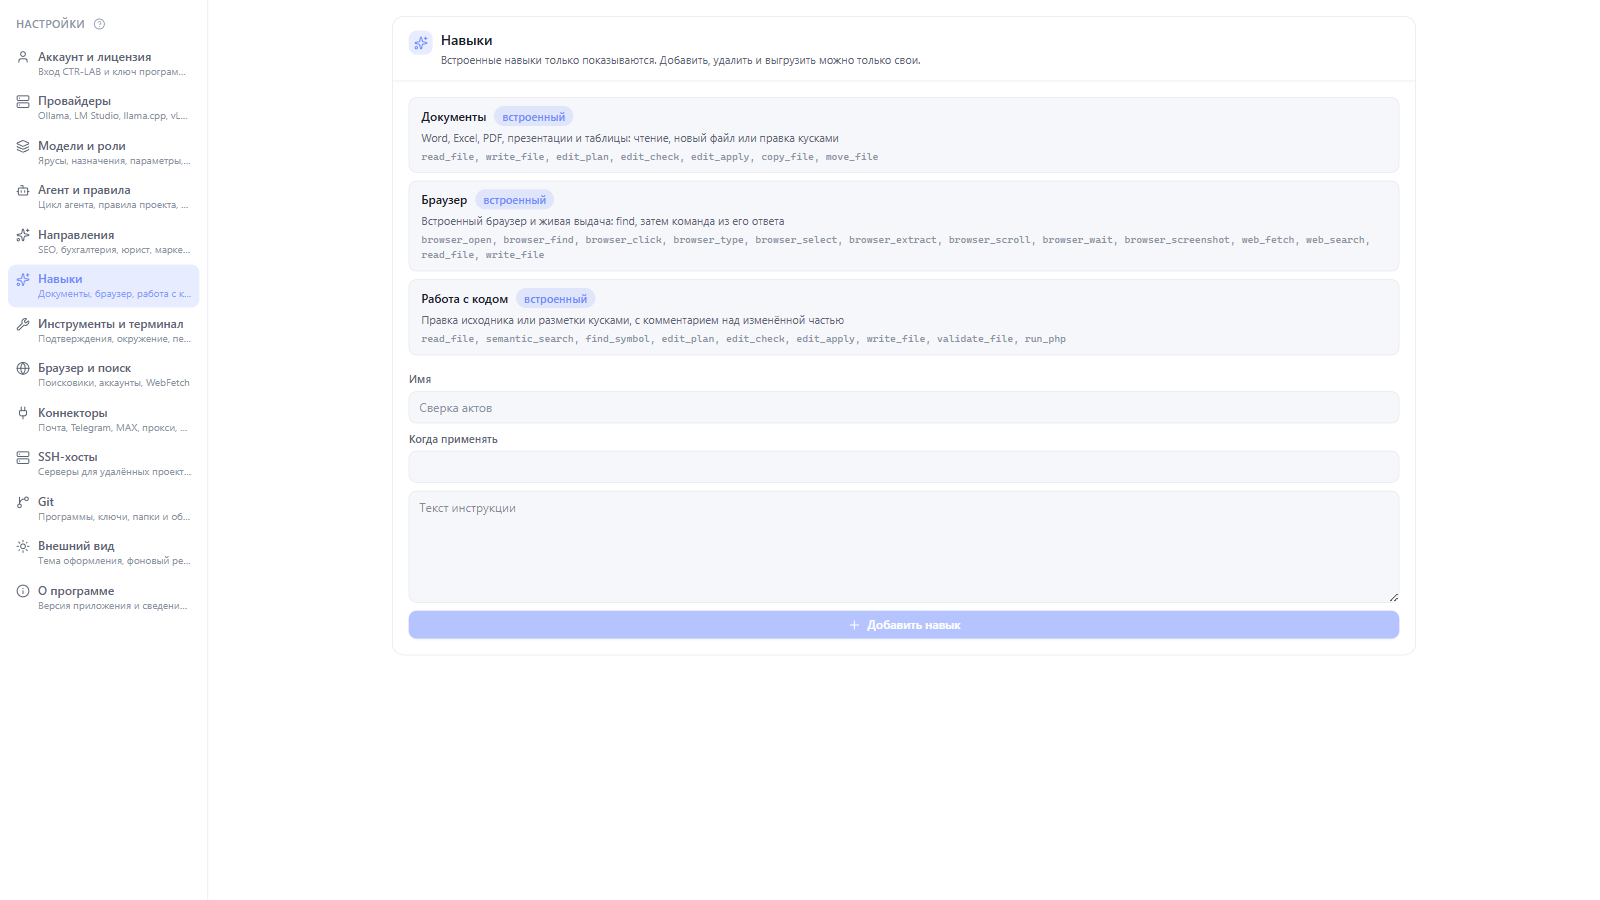Click встроенный badge next to Работа с кодом
Viewport: 1600px width, 900px height.
click(555, 299)
